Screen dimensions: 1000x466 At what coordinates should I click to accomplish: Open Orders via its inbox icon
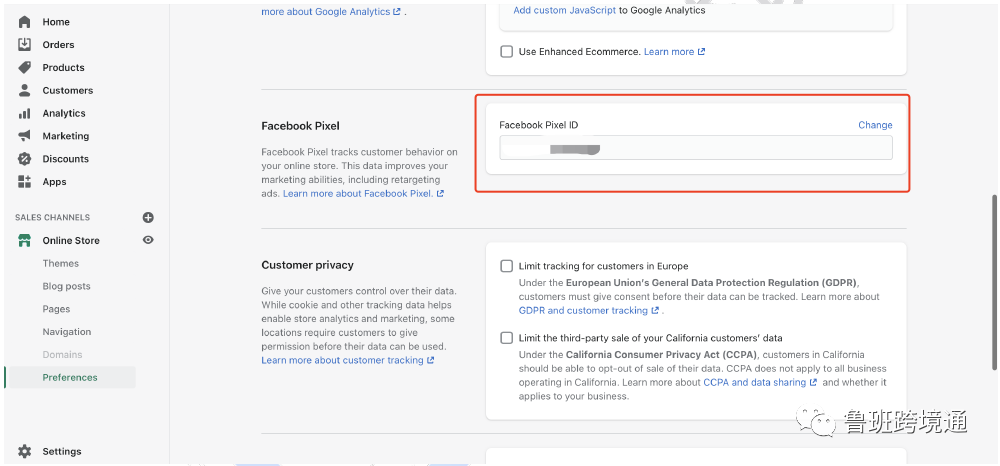pos(25,45)
